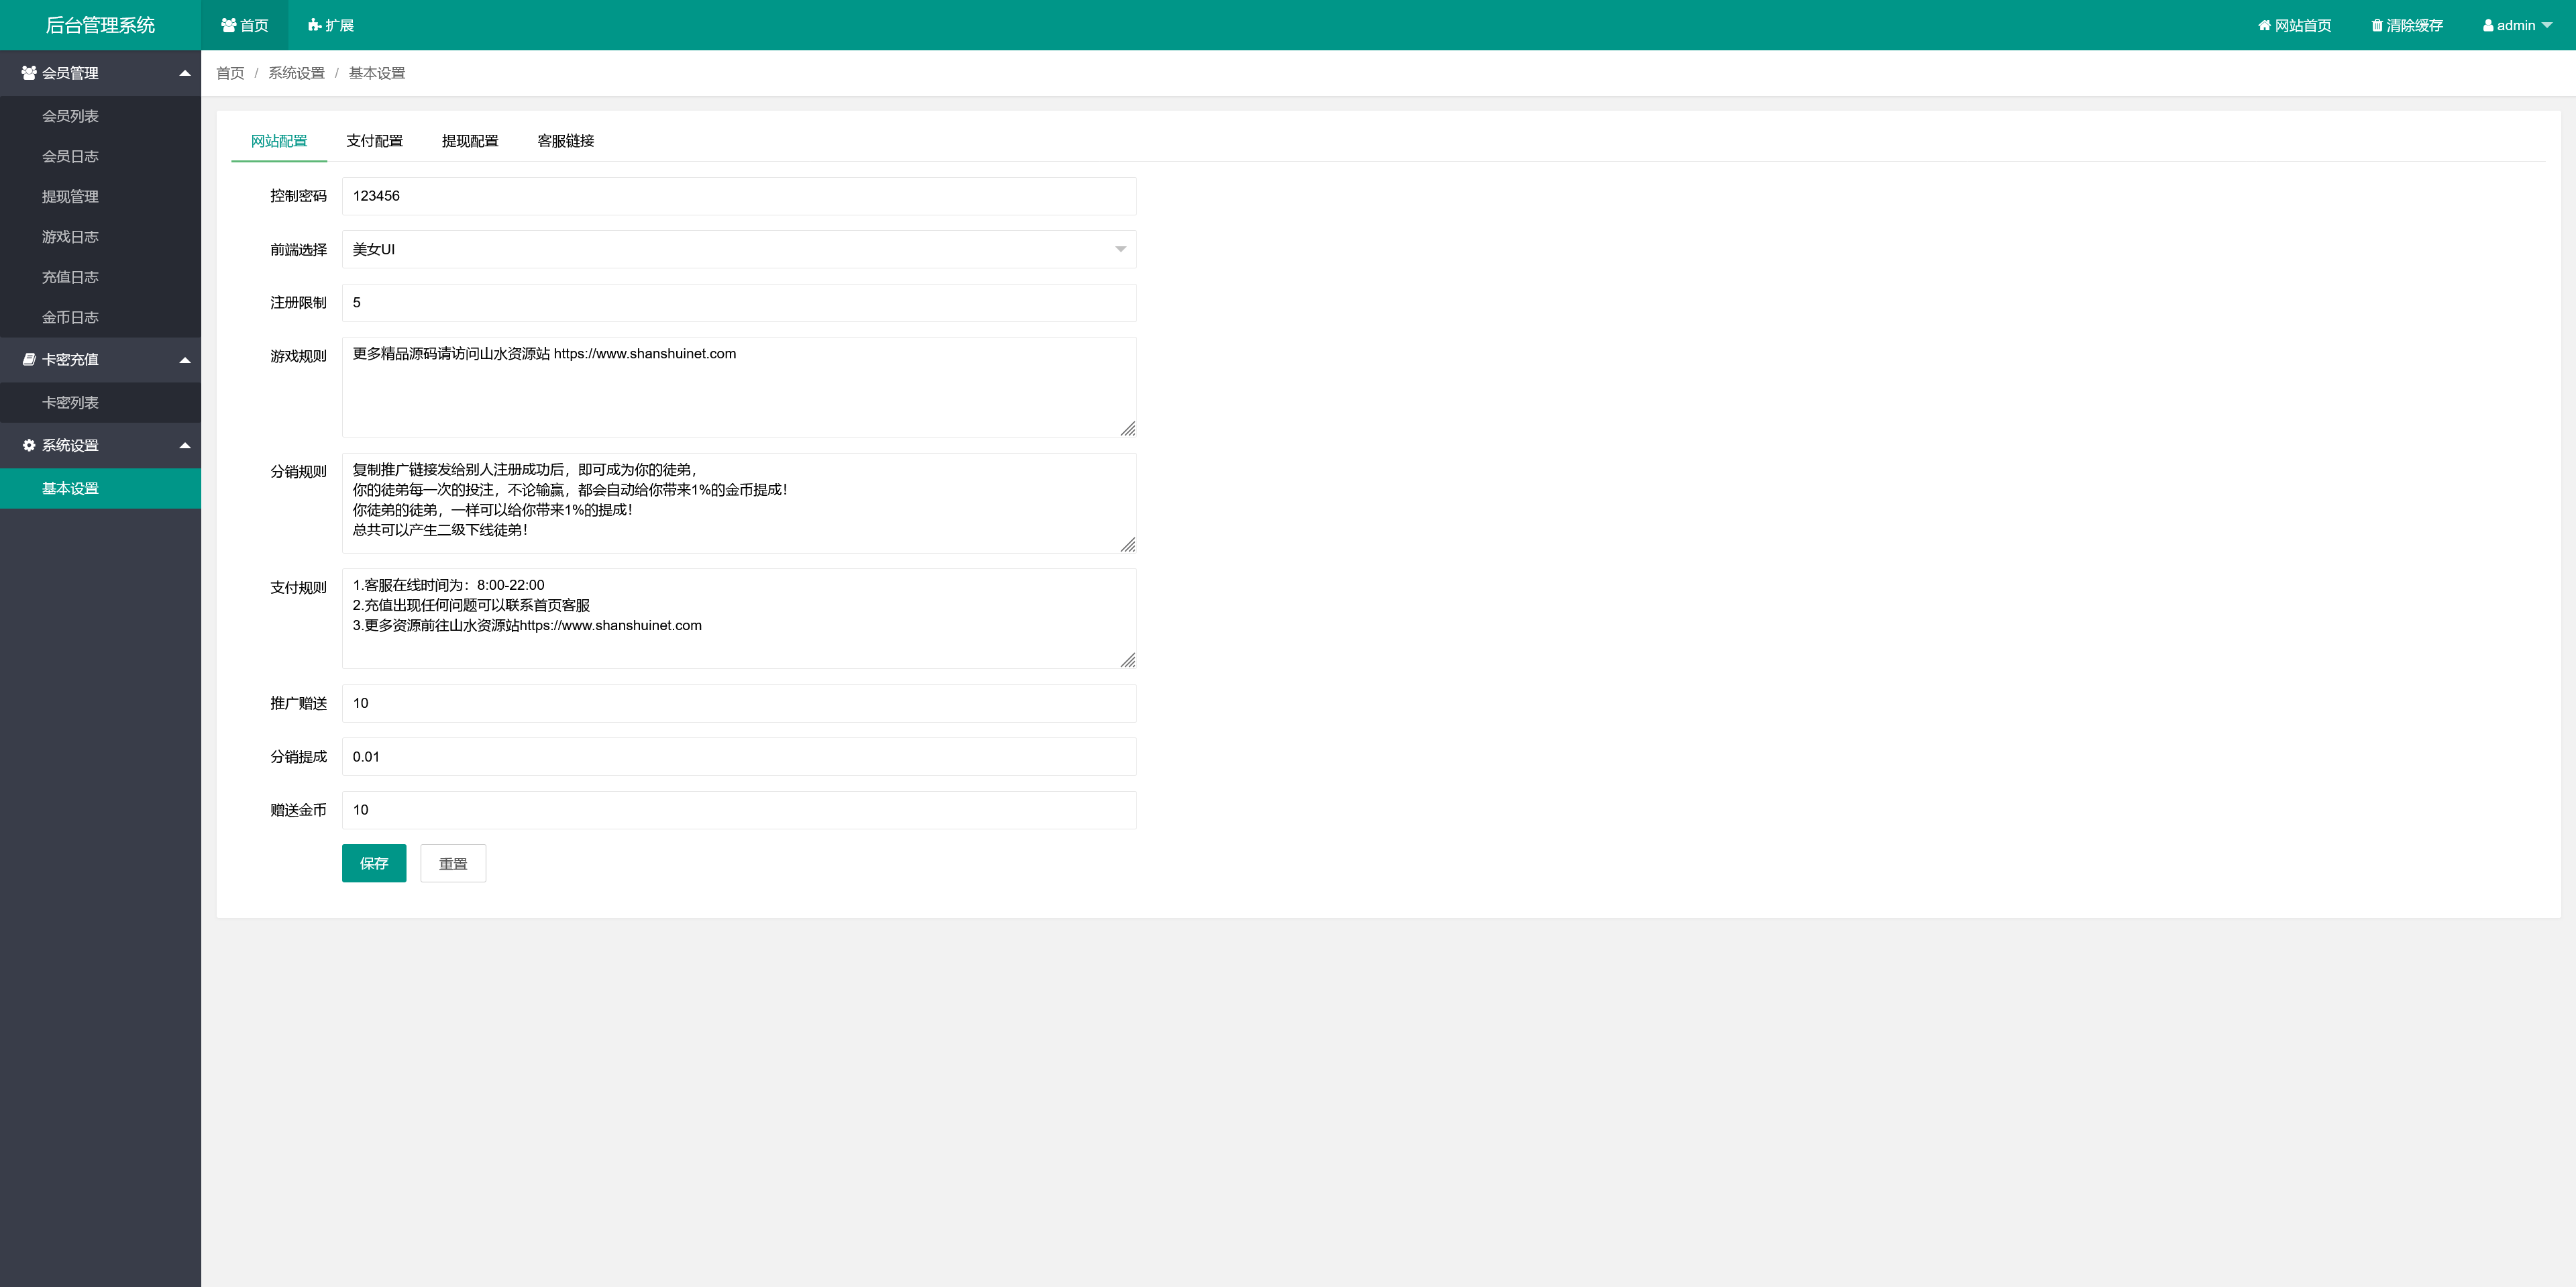Click the admin user icon
The width and height of the screenshot is (2576, 1287).
point(2488,26)
